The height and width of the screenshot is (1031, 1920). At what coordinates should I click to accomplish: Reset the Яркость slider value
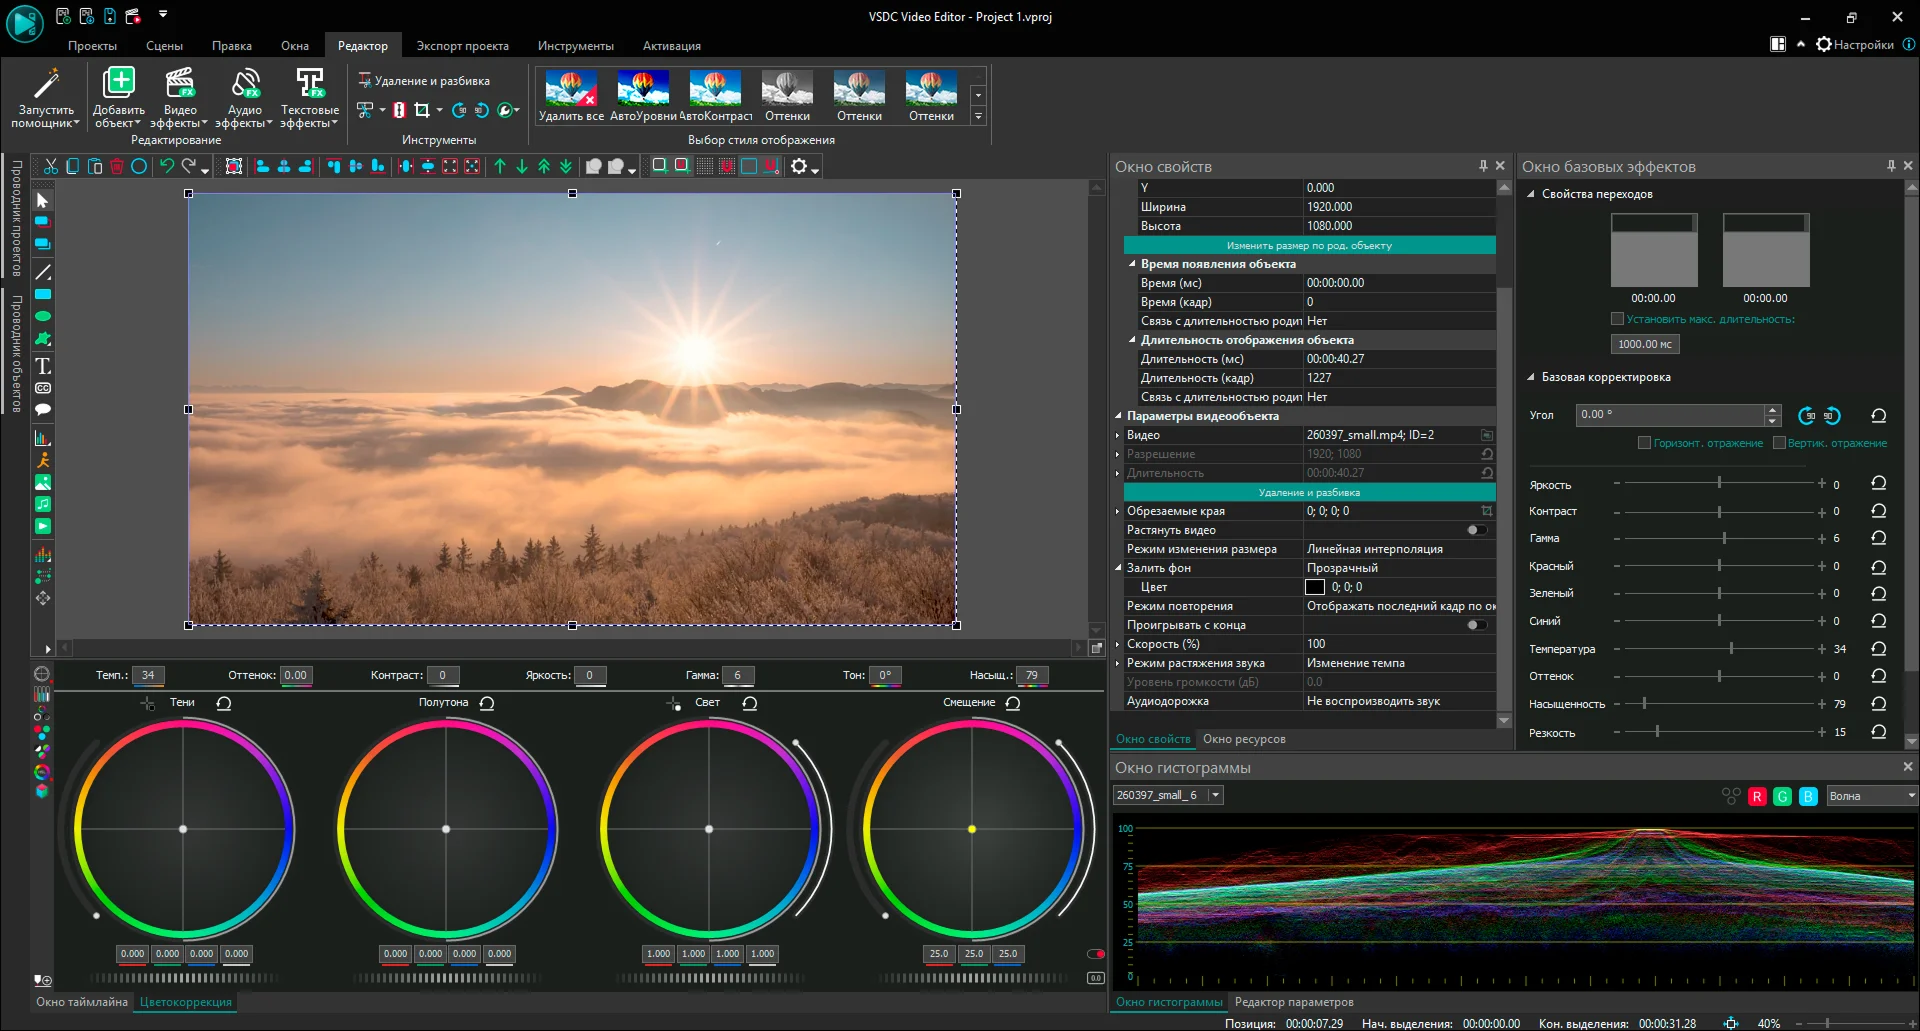pos(1879,484)
